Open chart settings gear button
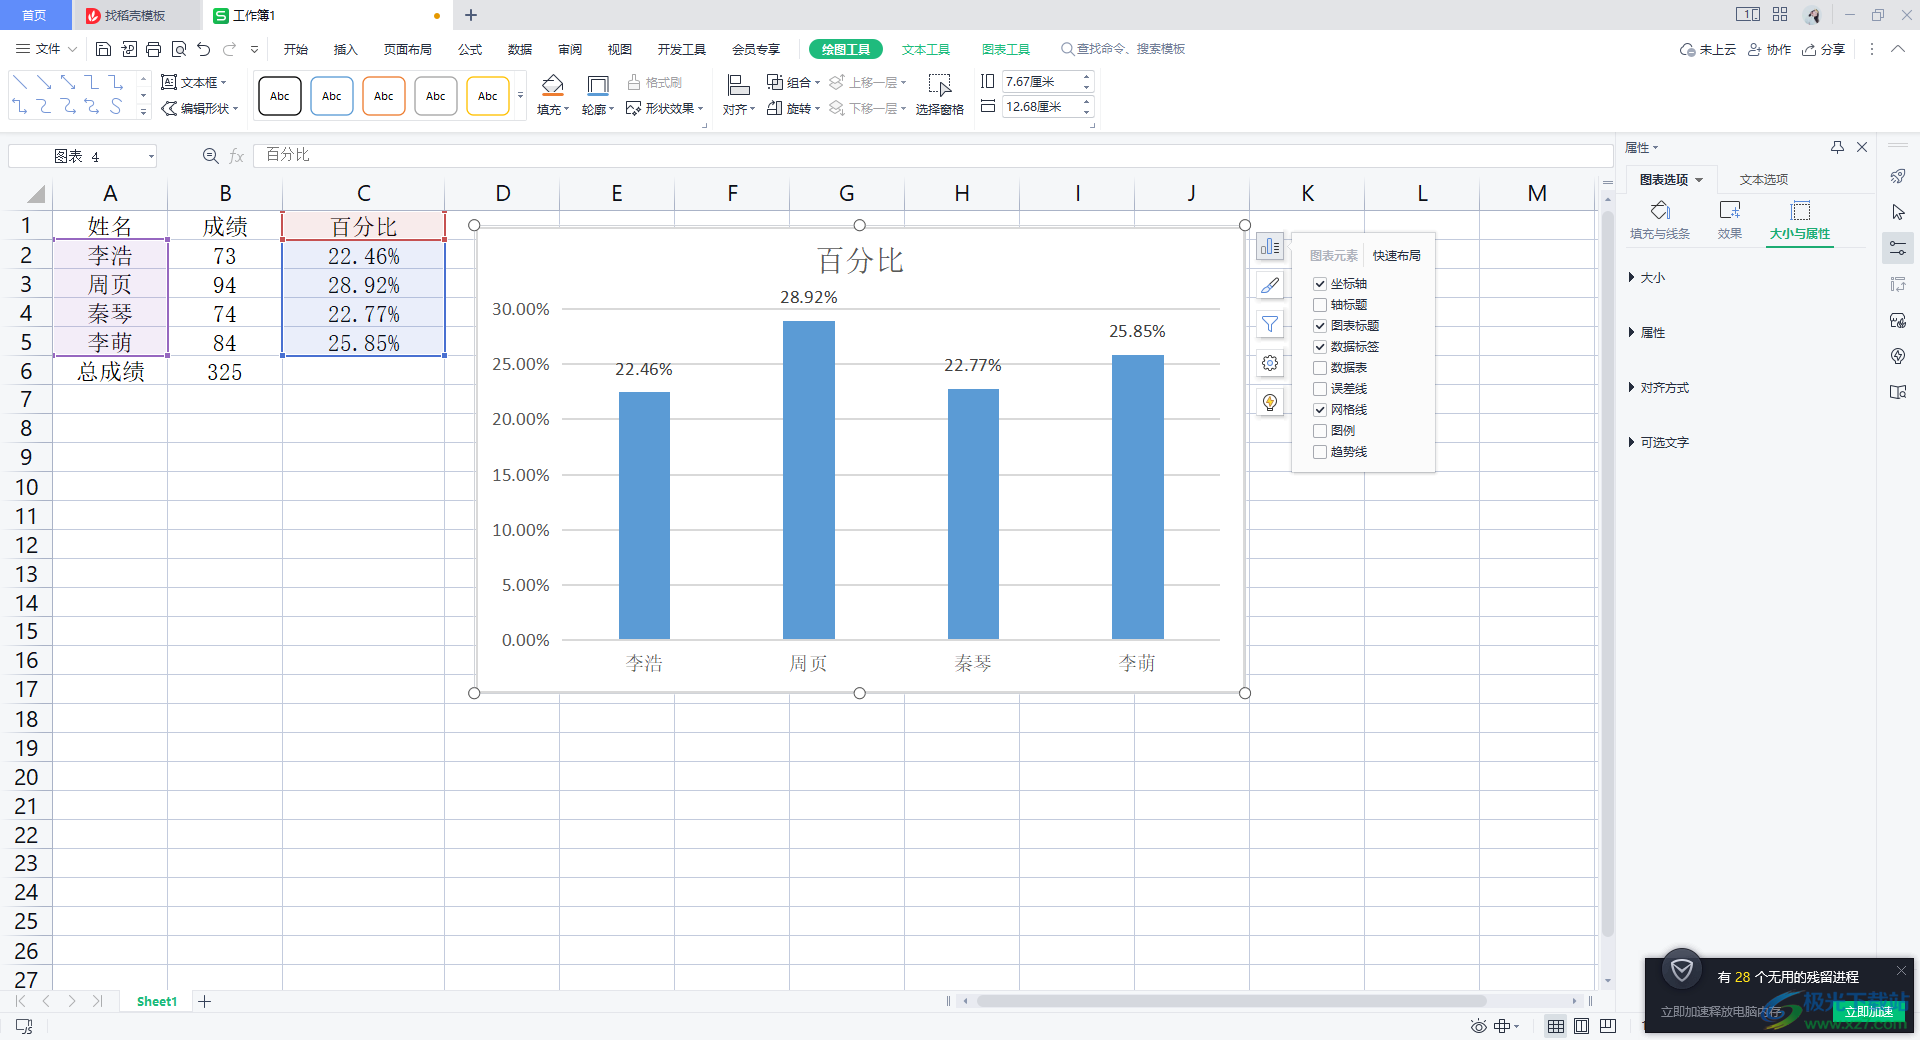1920x1040 pixels. tap(1270, 363)
